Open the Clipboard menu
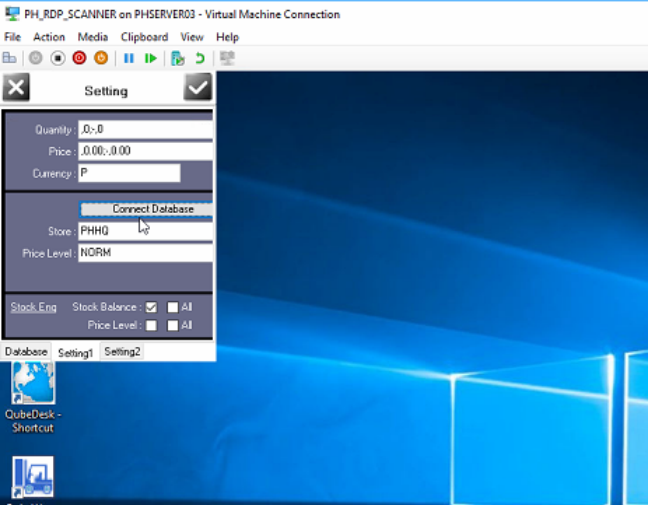 tap(144, 37)
